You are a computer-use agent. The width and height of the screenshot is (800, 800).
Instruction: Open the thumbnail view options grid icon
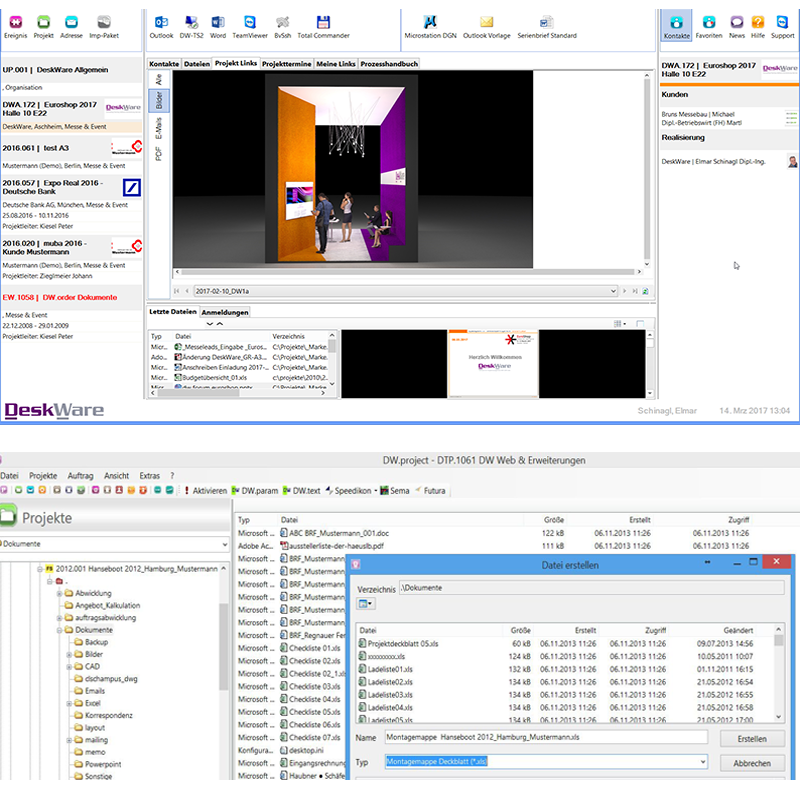pyautogui.click(x=620, y=324)
